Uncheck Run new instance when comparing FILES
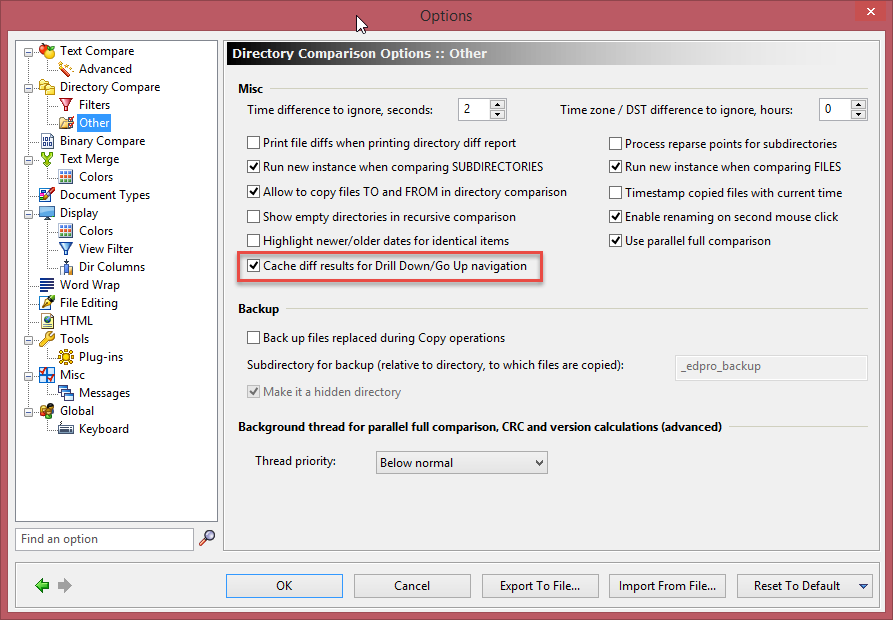Image resolution: width=893 pixels, height=620 pixels. tap(615, 167)
